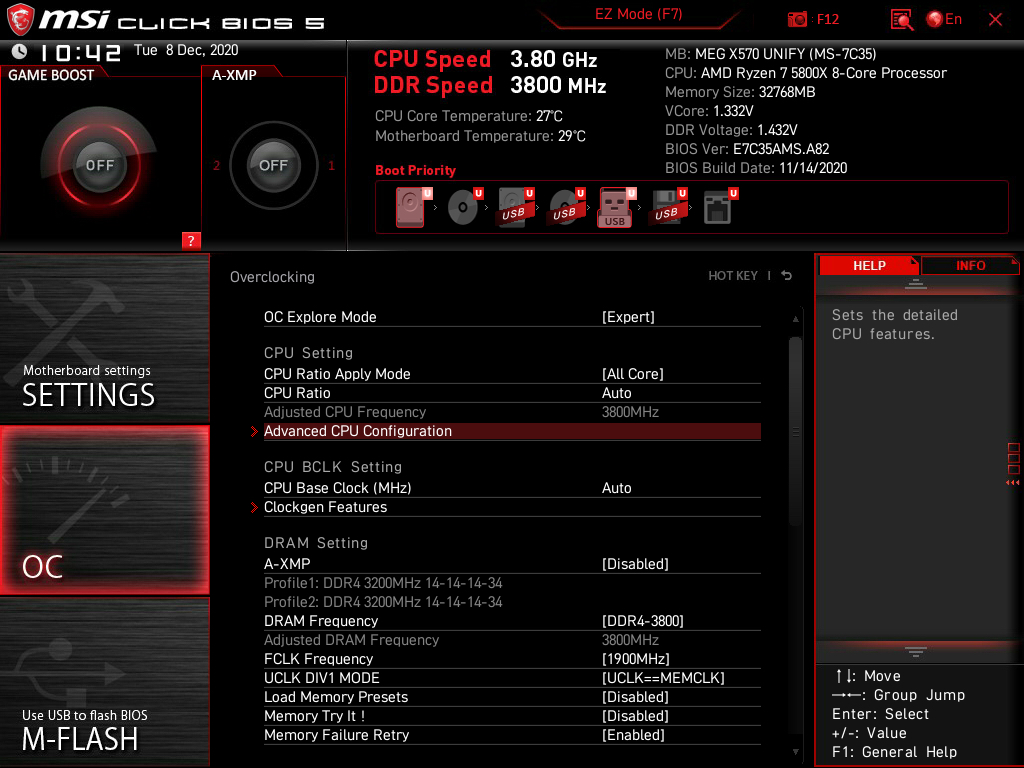The image size is (1024, 768).
Task: Click the CPU Base Clock Auto value
Action: click(x=616, y=488)
